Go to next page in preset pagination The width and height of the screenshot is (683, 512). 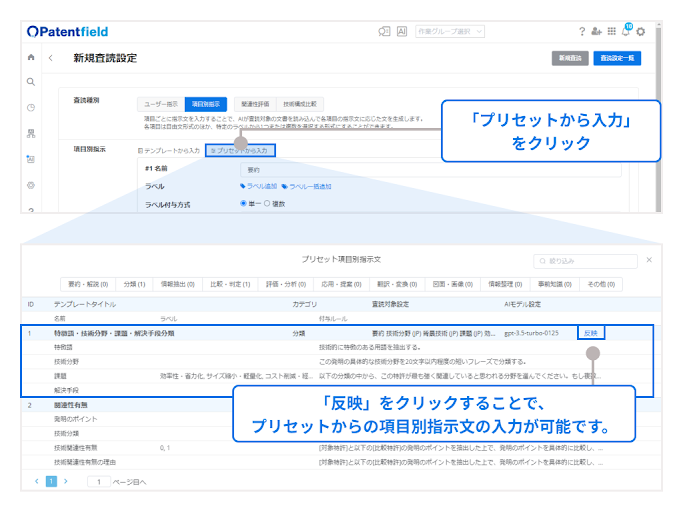tap(66, 481)
